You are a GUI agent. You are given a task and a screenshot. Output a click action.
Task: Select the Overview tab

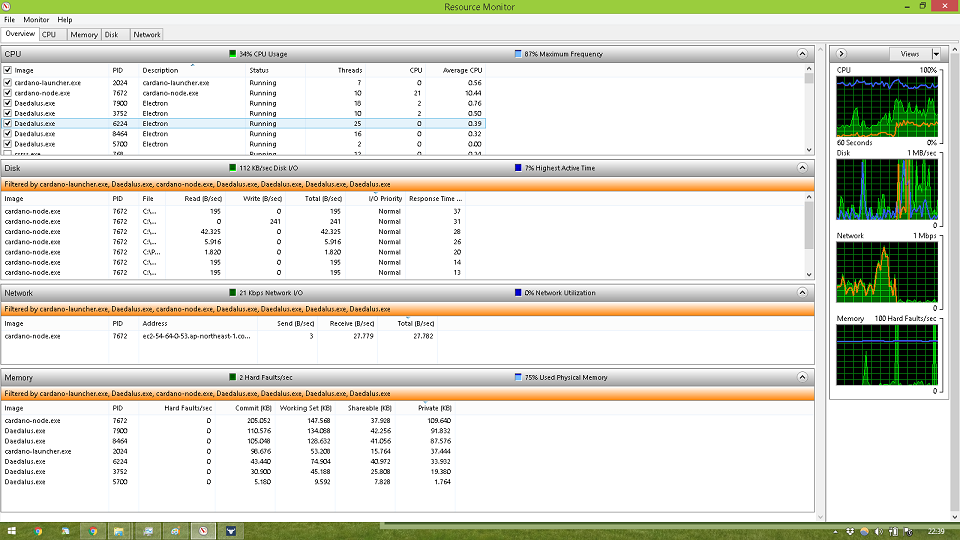coord(20,34)
